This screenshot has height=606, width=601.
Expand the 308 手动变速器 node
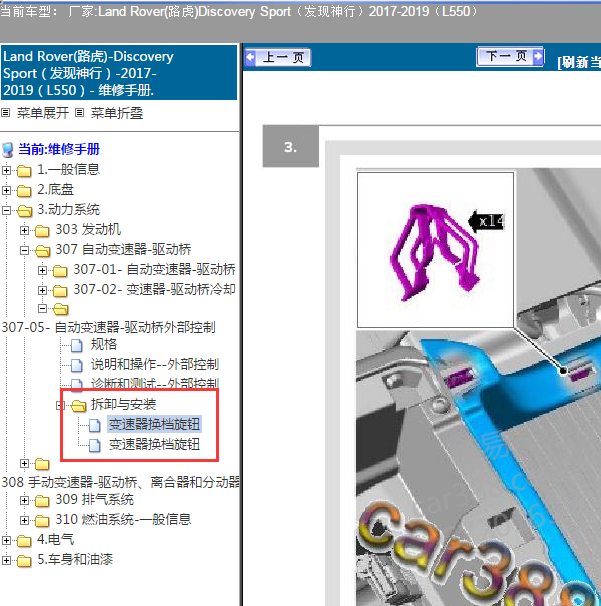pos(24,463)
